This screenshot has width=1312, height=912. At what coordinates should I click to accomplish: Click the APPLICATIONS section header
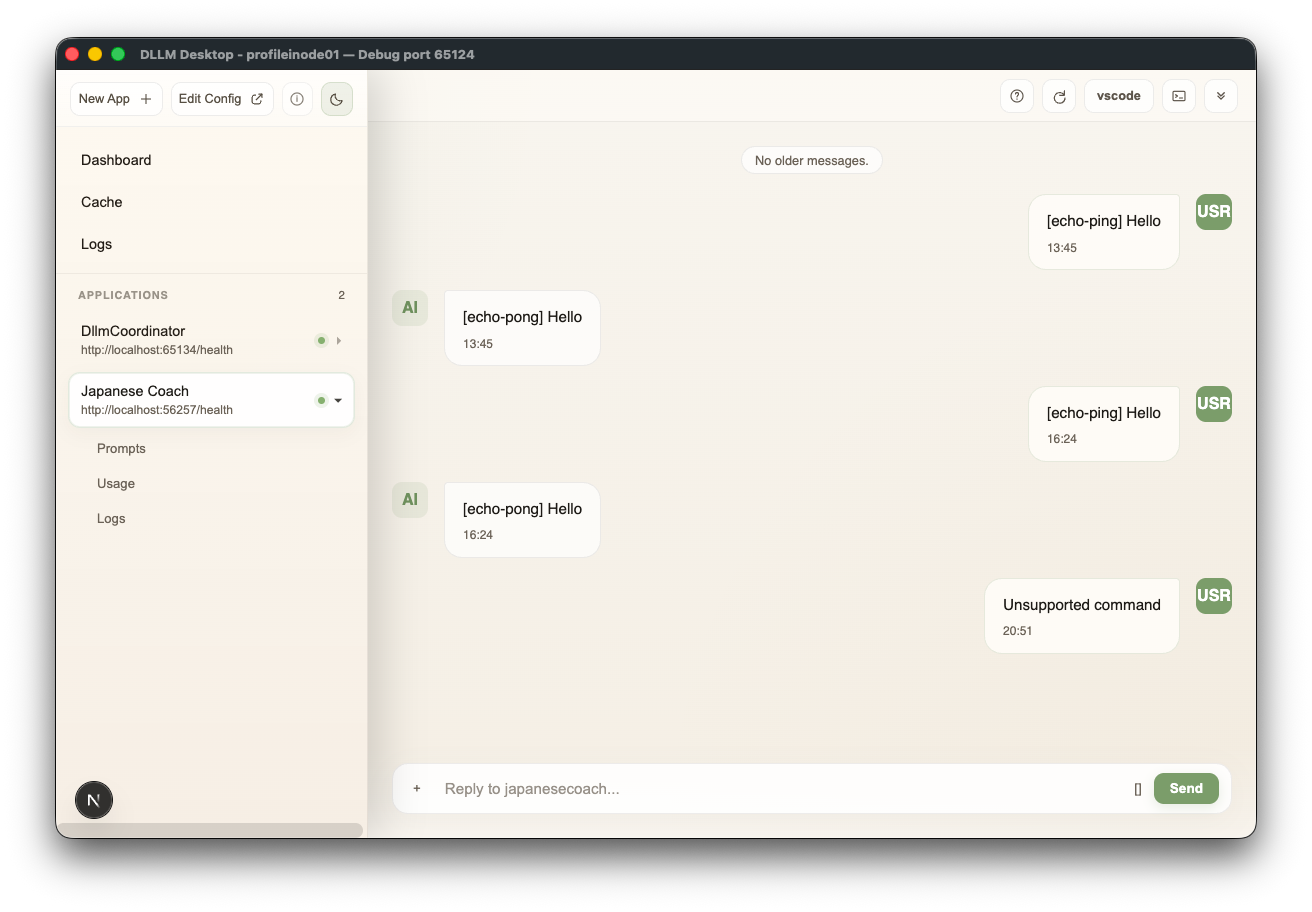coord(123,295)
